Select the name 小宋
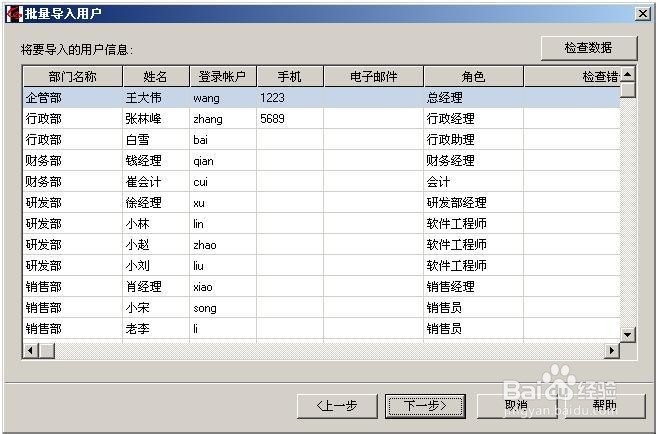The width and height of the screenshot is (656, 434). coord(137,308)
